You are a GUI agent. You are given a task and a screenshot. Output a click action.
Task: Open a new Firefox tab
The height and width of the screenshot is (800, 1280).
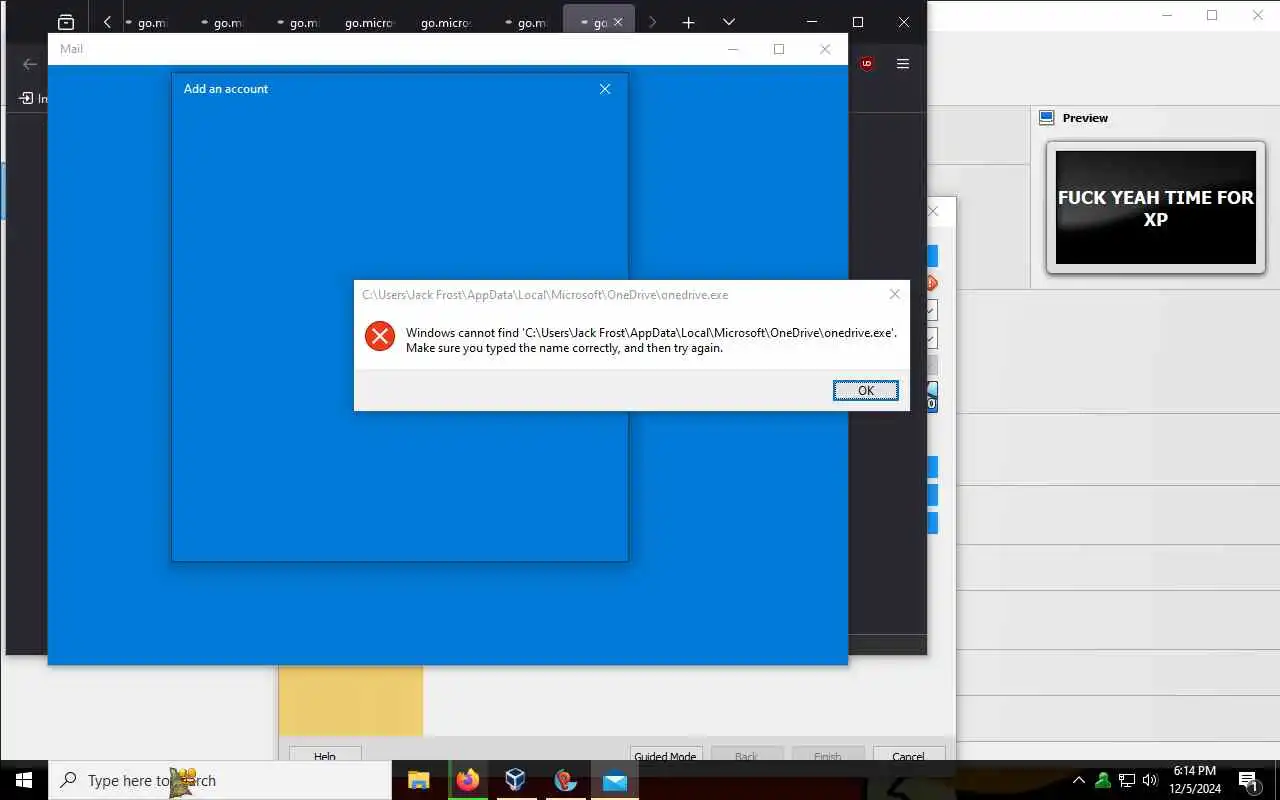point(688,22)
